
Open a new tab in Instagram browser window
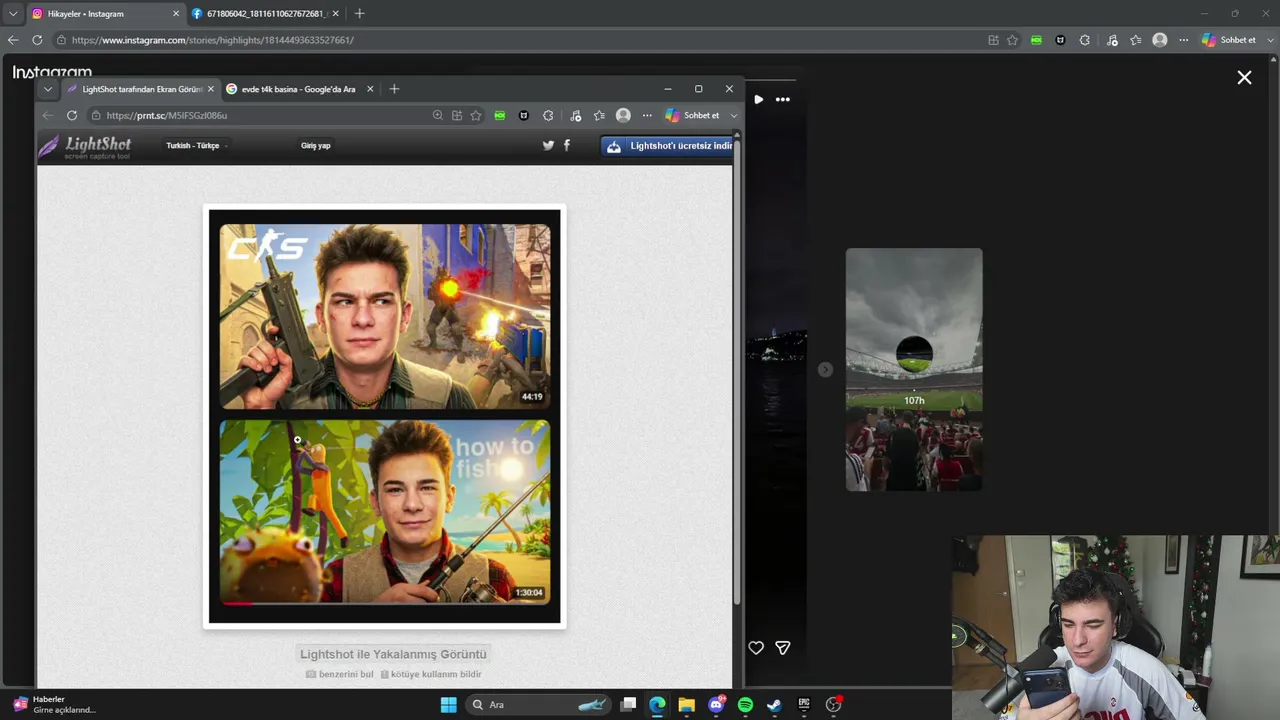pyautogui.click(x=360, y=14)
